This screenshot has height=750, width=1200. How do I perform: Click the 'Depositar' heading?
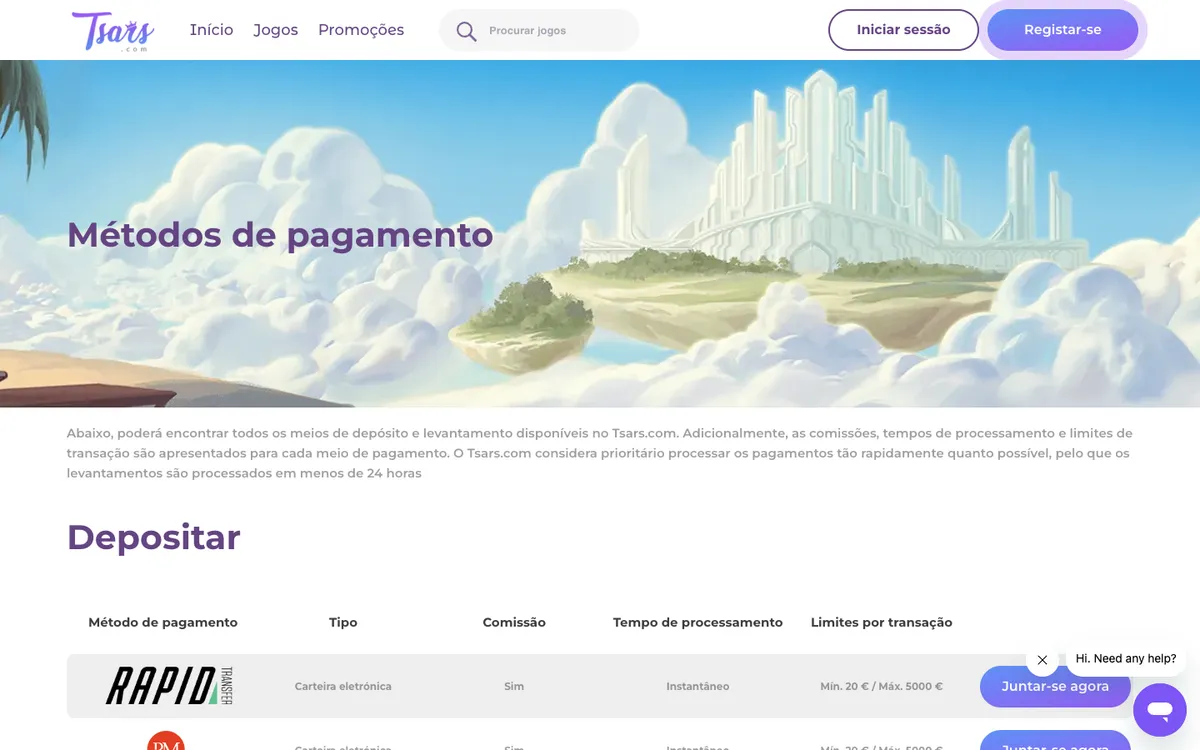pyautogui.click(x=154, y=537)
